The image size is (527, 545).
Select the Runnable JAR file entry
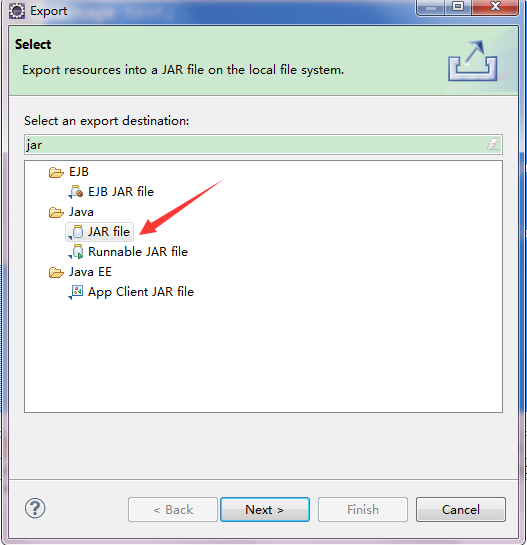138,252
